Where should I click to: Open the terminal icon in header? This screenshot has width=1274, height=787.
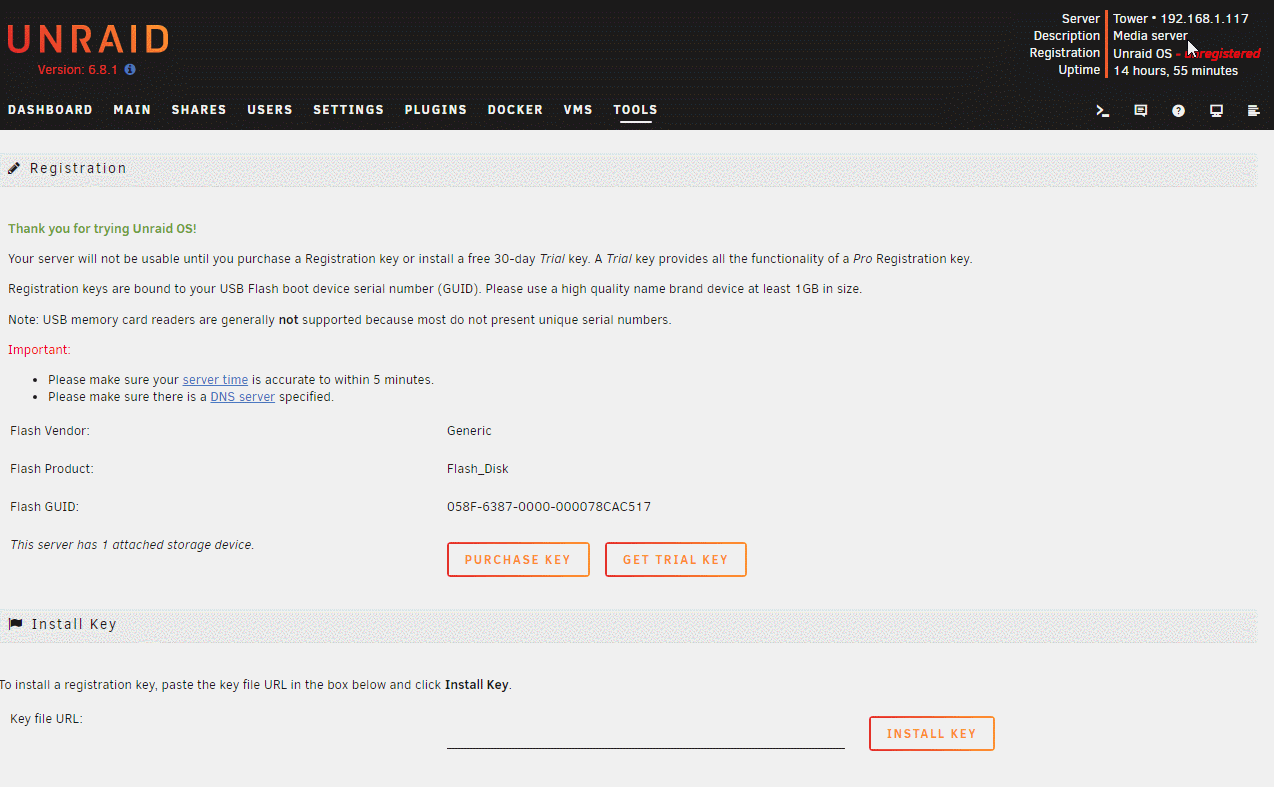1103,111
